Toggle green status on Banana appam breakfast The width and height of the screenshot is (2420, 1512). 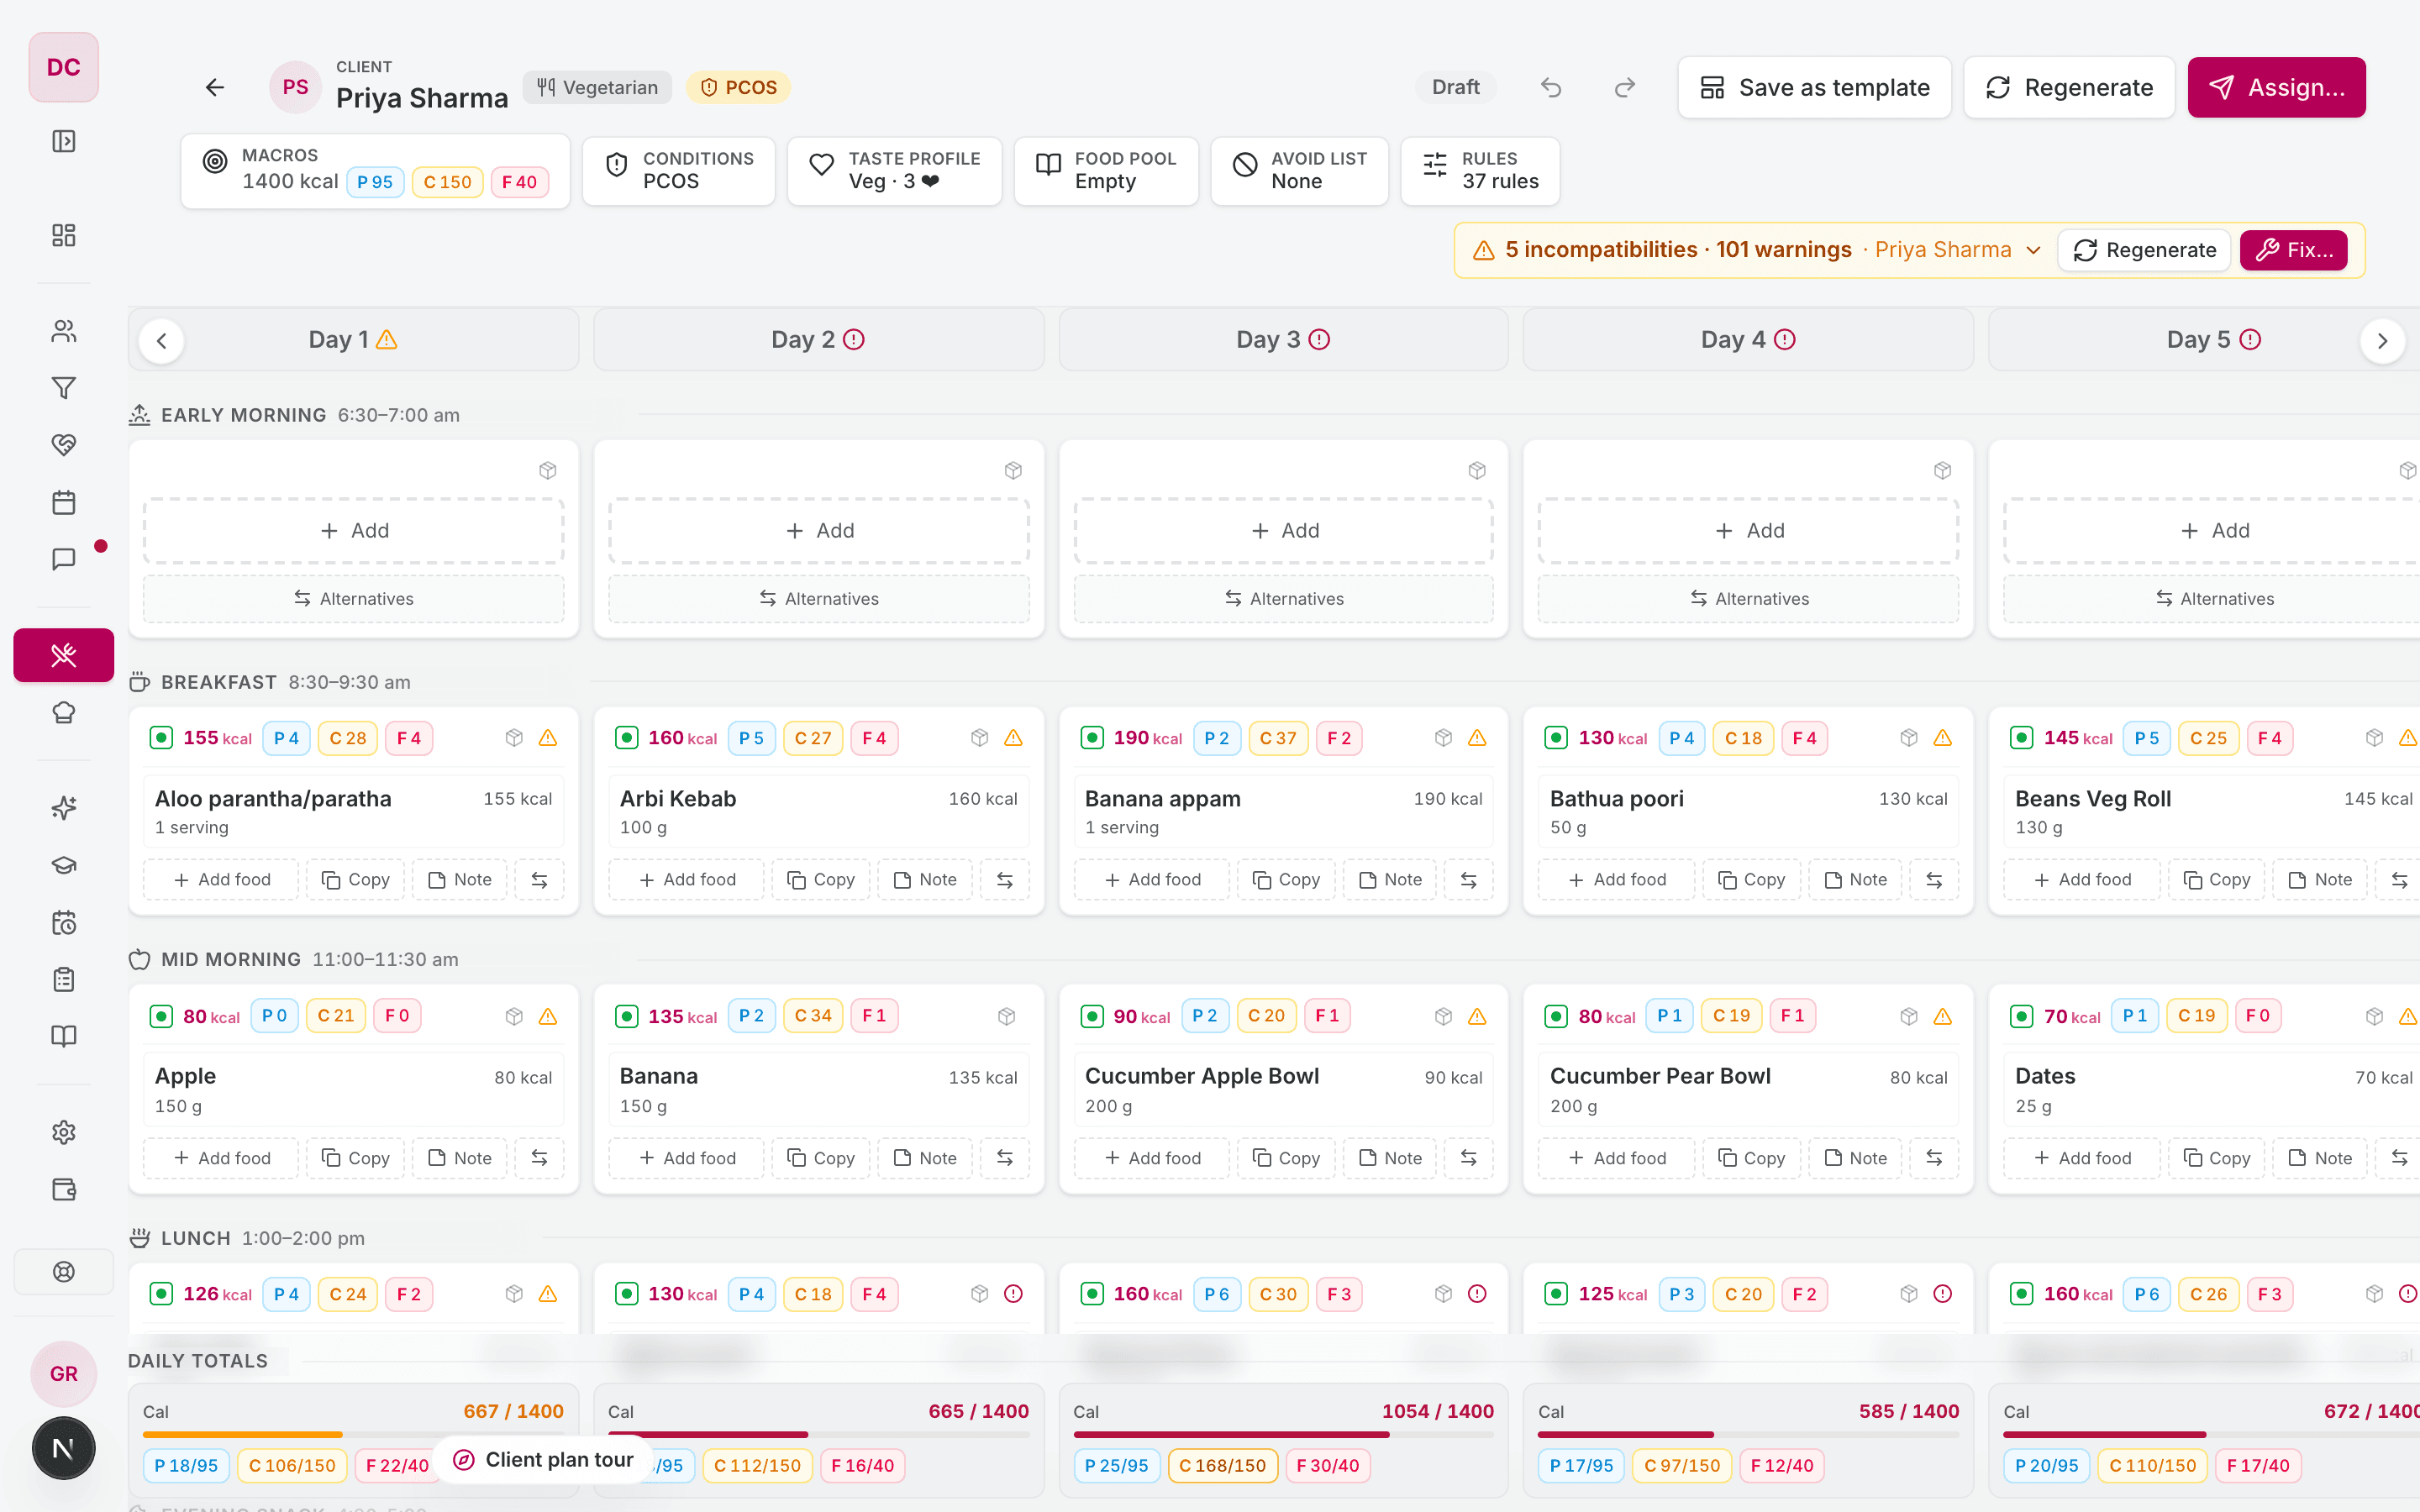1092,738
